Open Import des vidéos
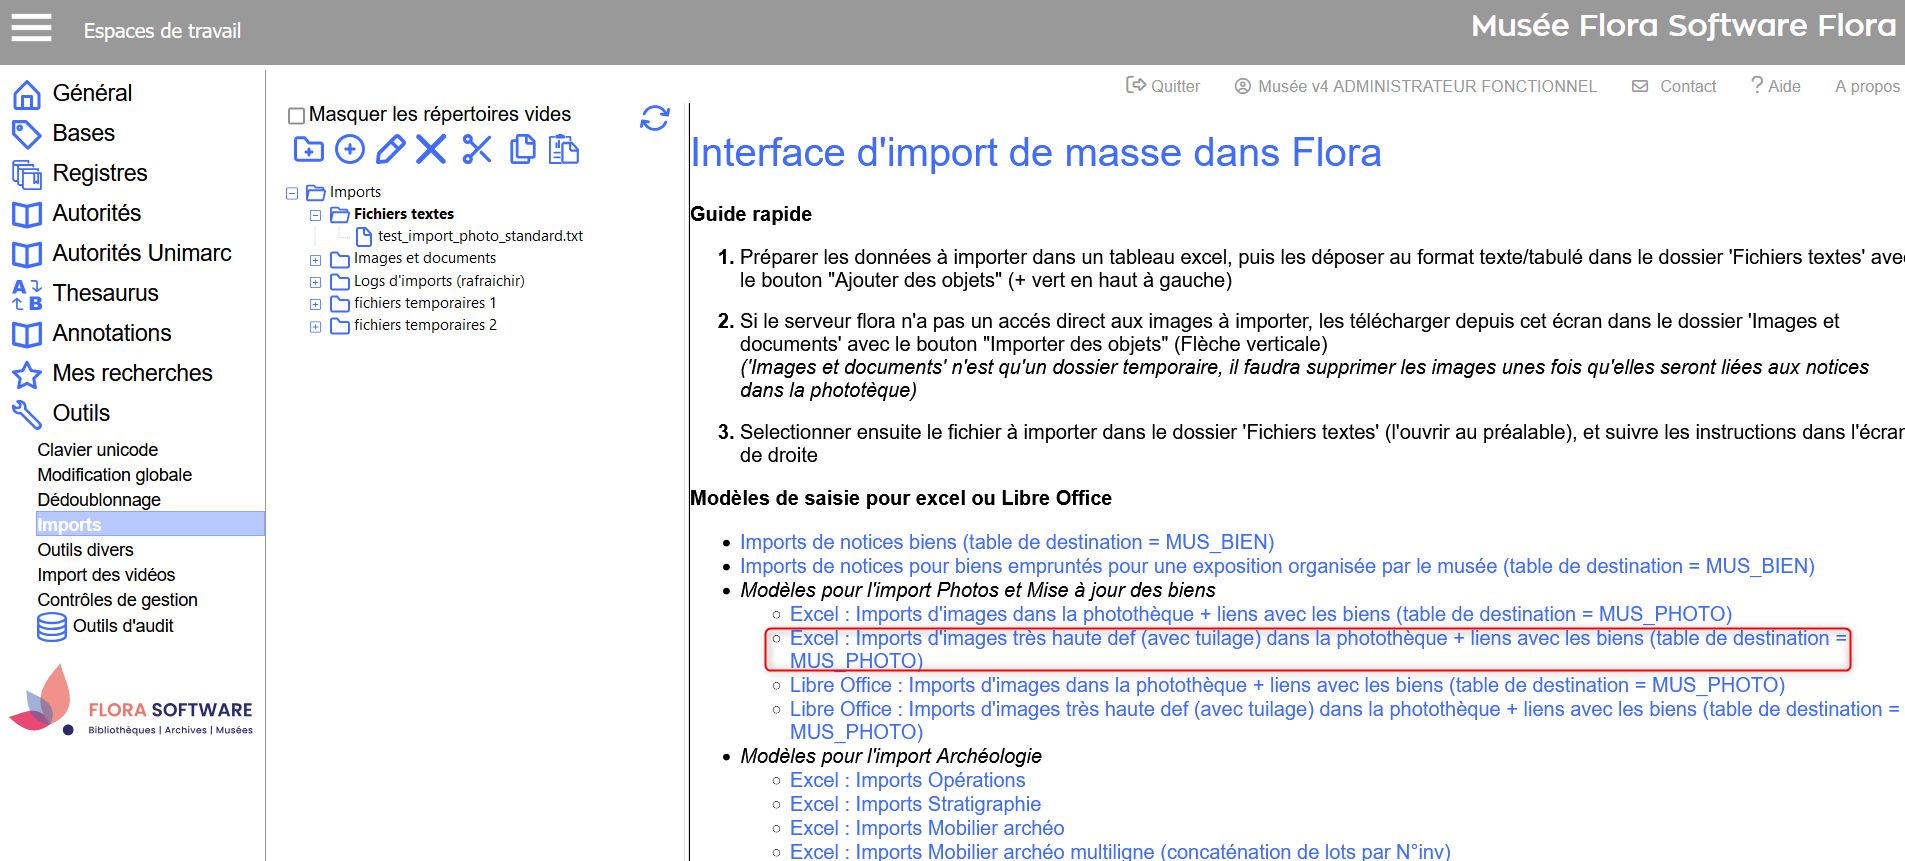This screenshot has width=1905, height=861. [x=106, y=575]
